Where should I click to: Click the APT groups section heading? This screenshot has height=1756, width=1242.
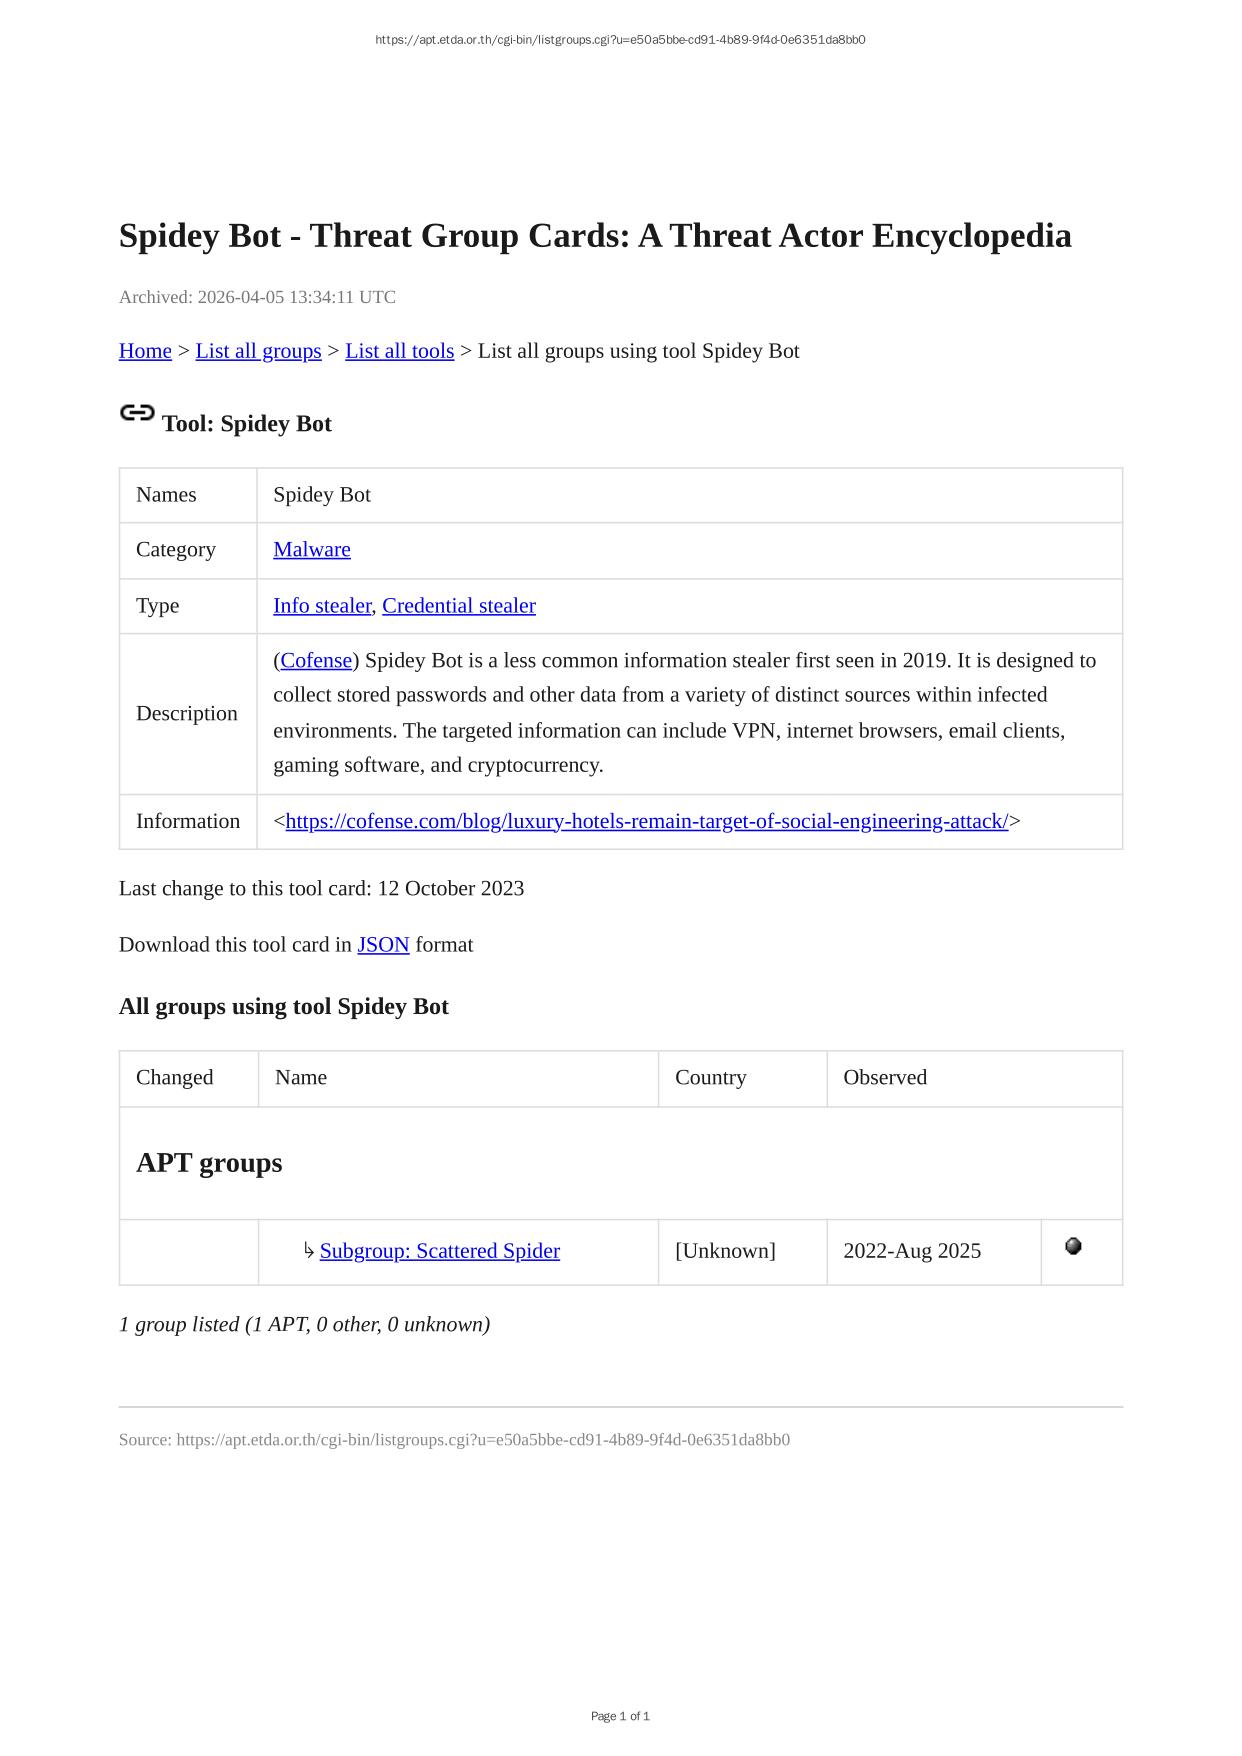coord(209,1163)
